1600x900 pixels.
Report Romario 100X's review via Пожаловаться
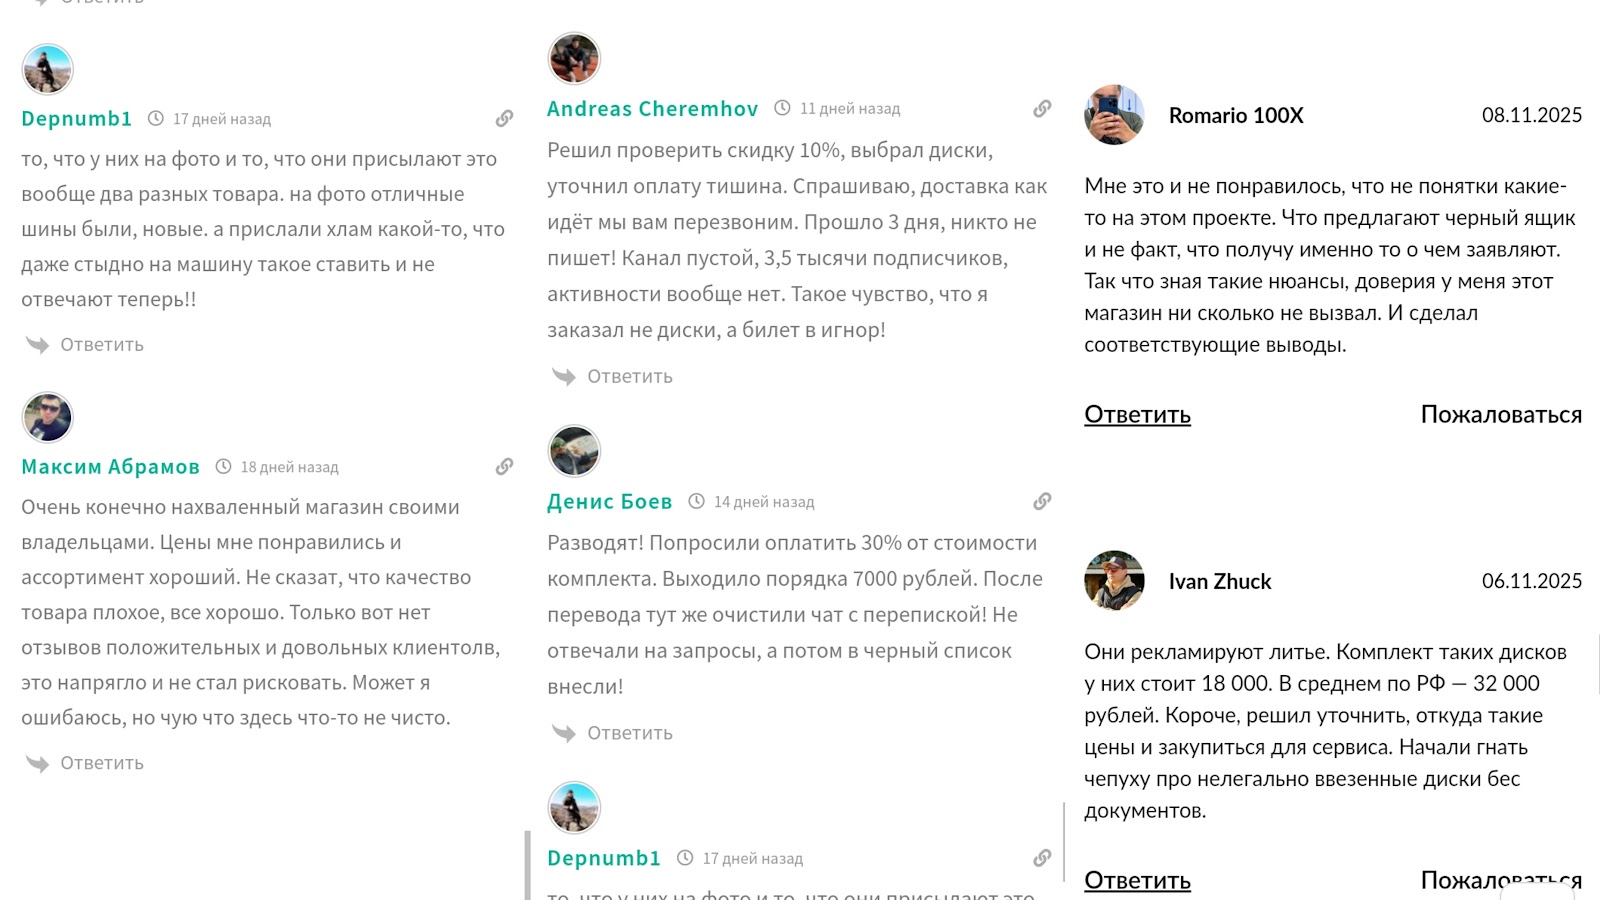(1500, 415)
